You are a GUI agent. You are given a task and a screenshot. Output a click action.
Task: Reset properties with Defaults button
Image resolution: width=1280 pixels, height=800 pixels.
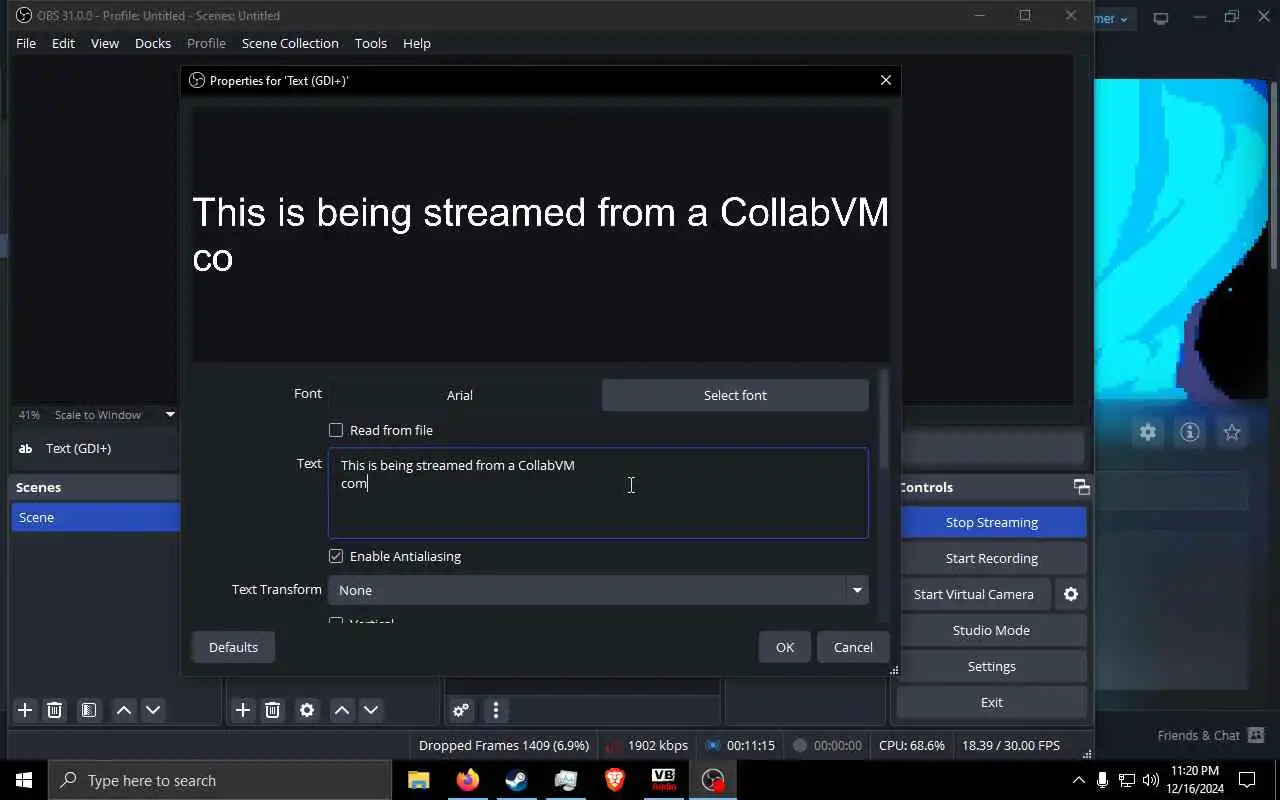233,647
